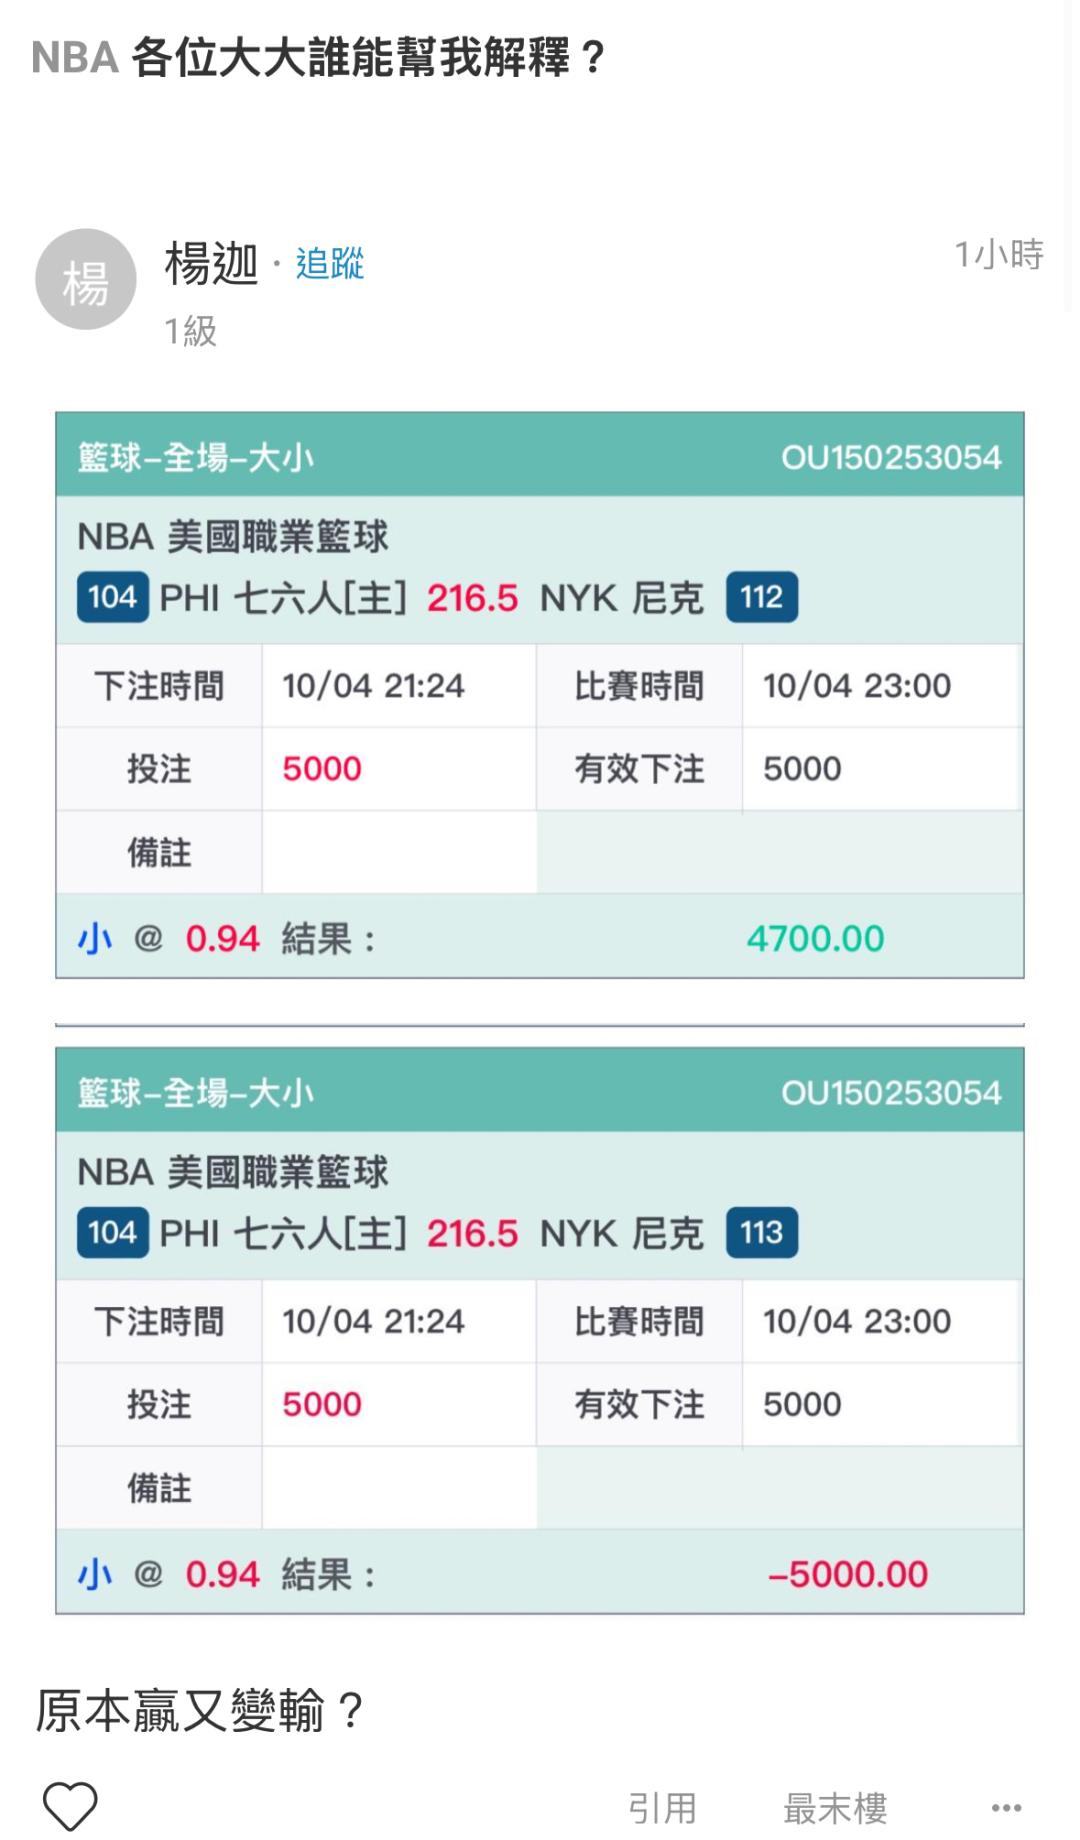Open the poster name 楊迦
1080x1840 pixels.
point(211,264)
